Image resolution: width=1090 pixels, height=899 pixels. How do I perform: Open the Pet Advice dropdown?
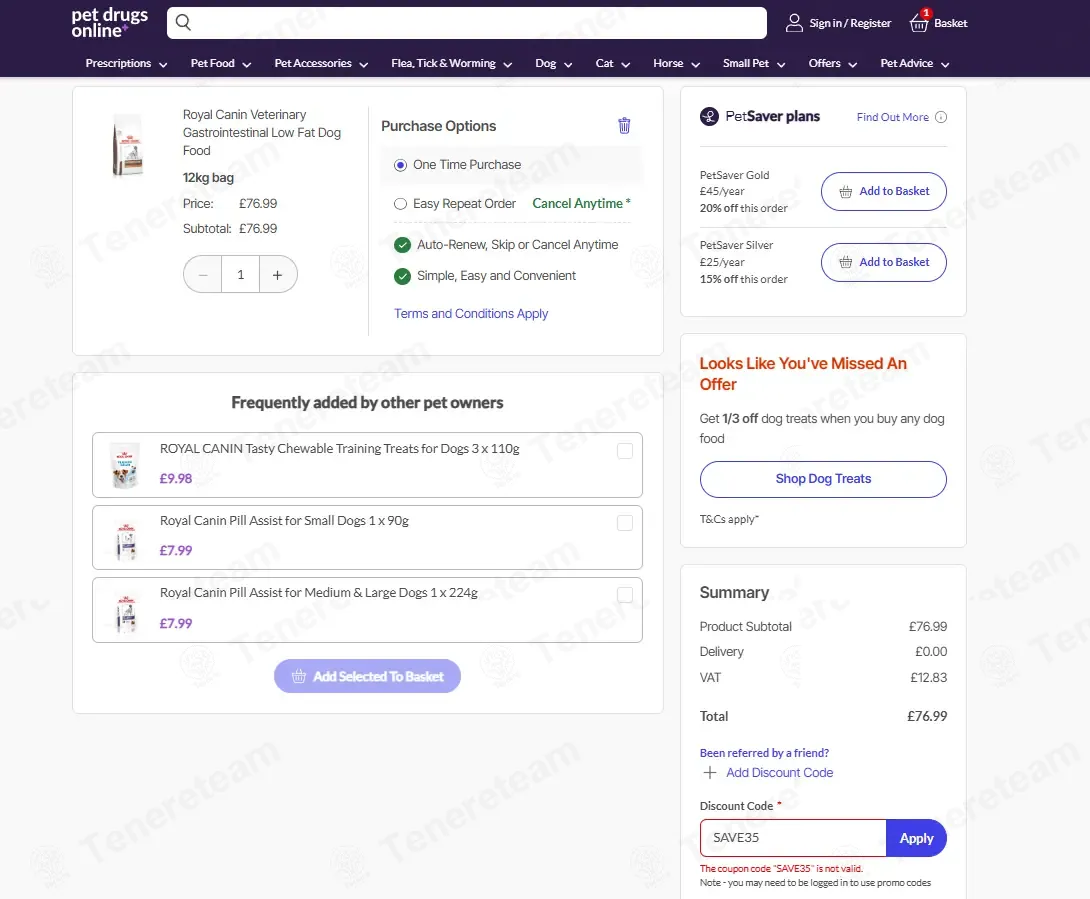tap(914, 63)
